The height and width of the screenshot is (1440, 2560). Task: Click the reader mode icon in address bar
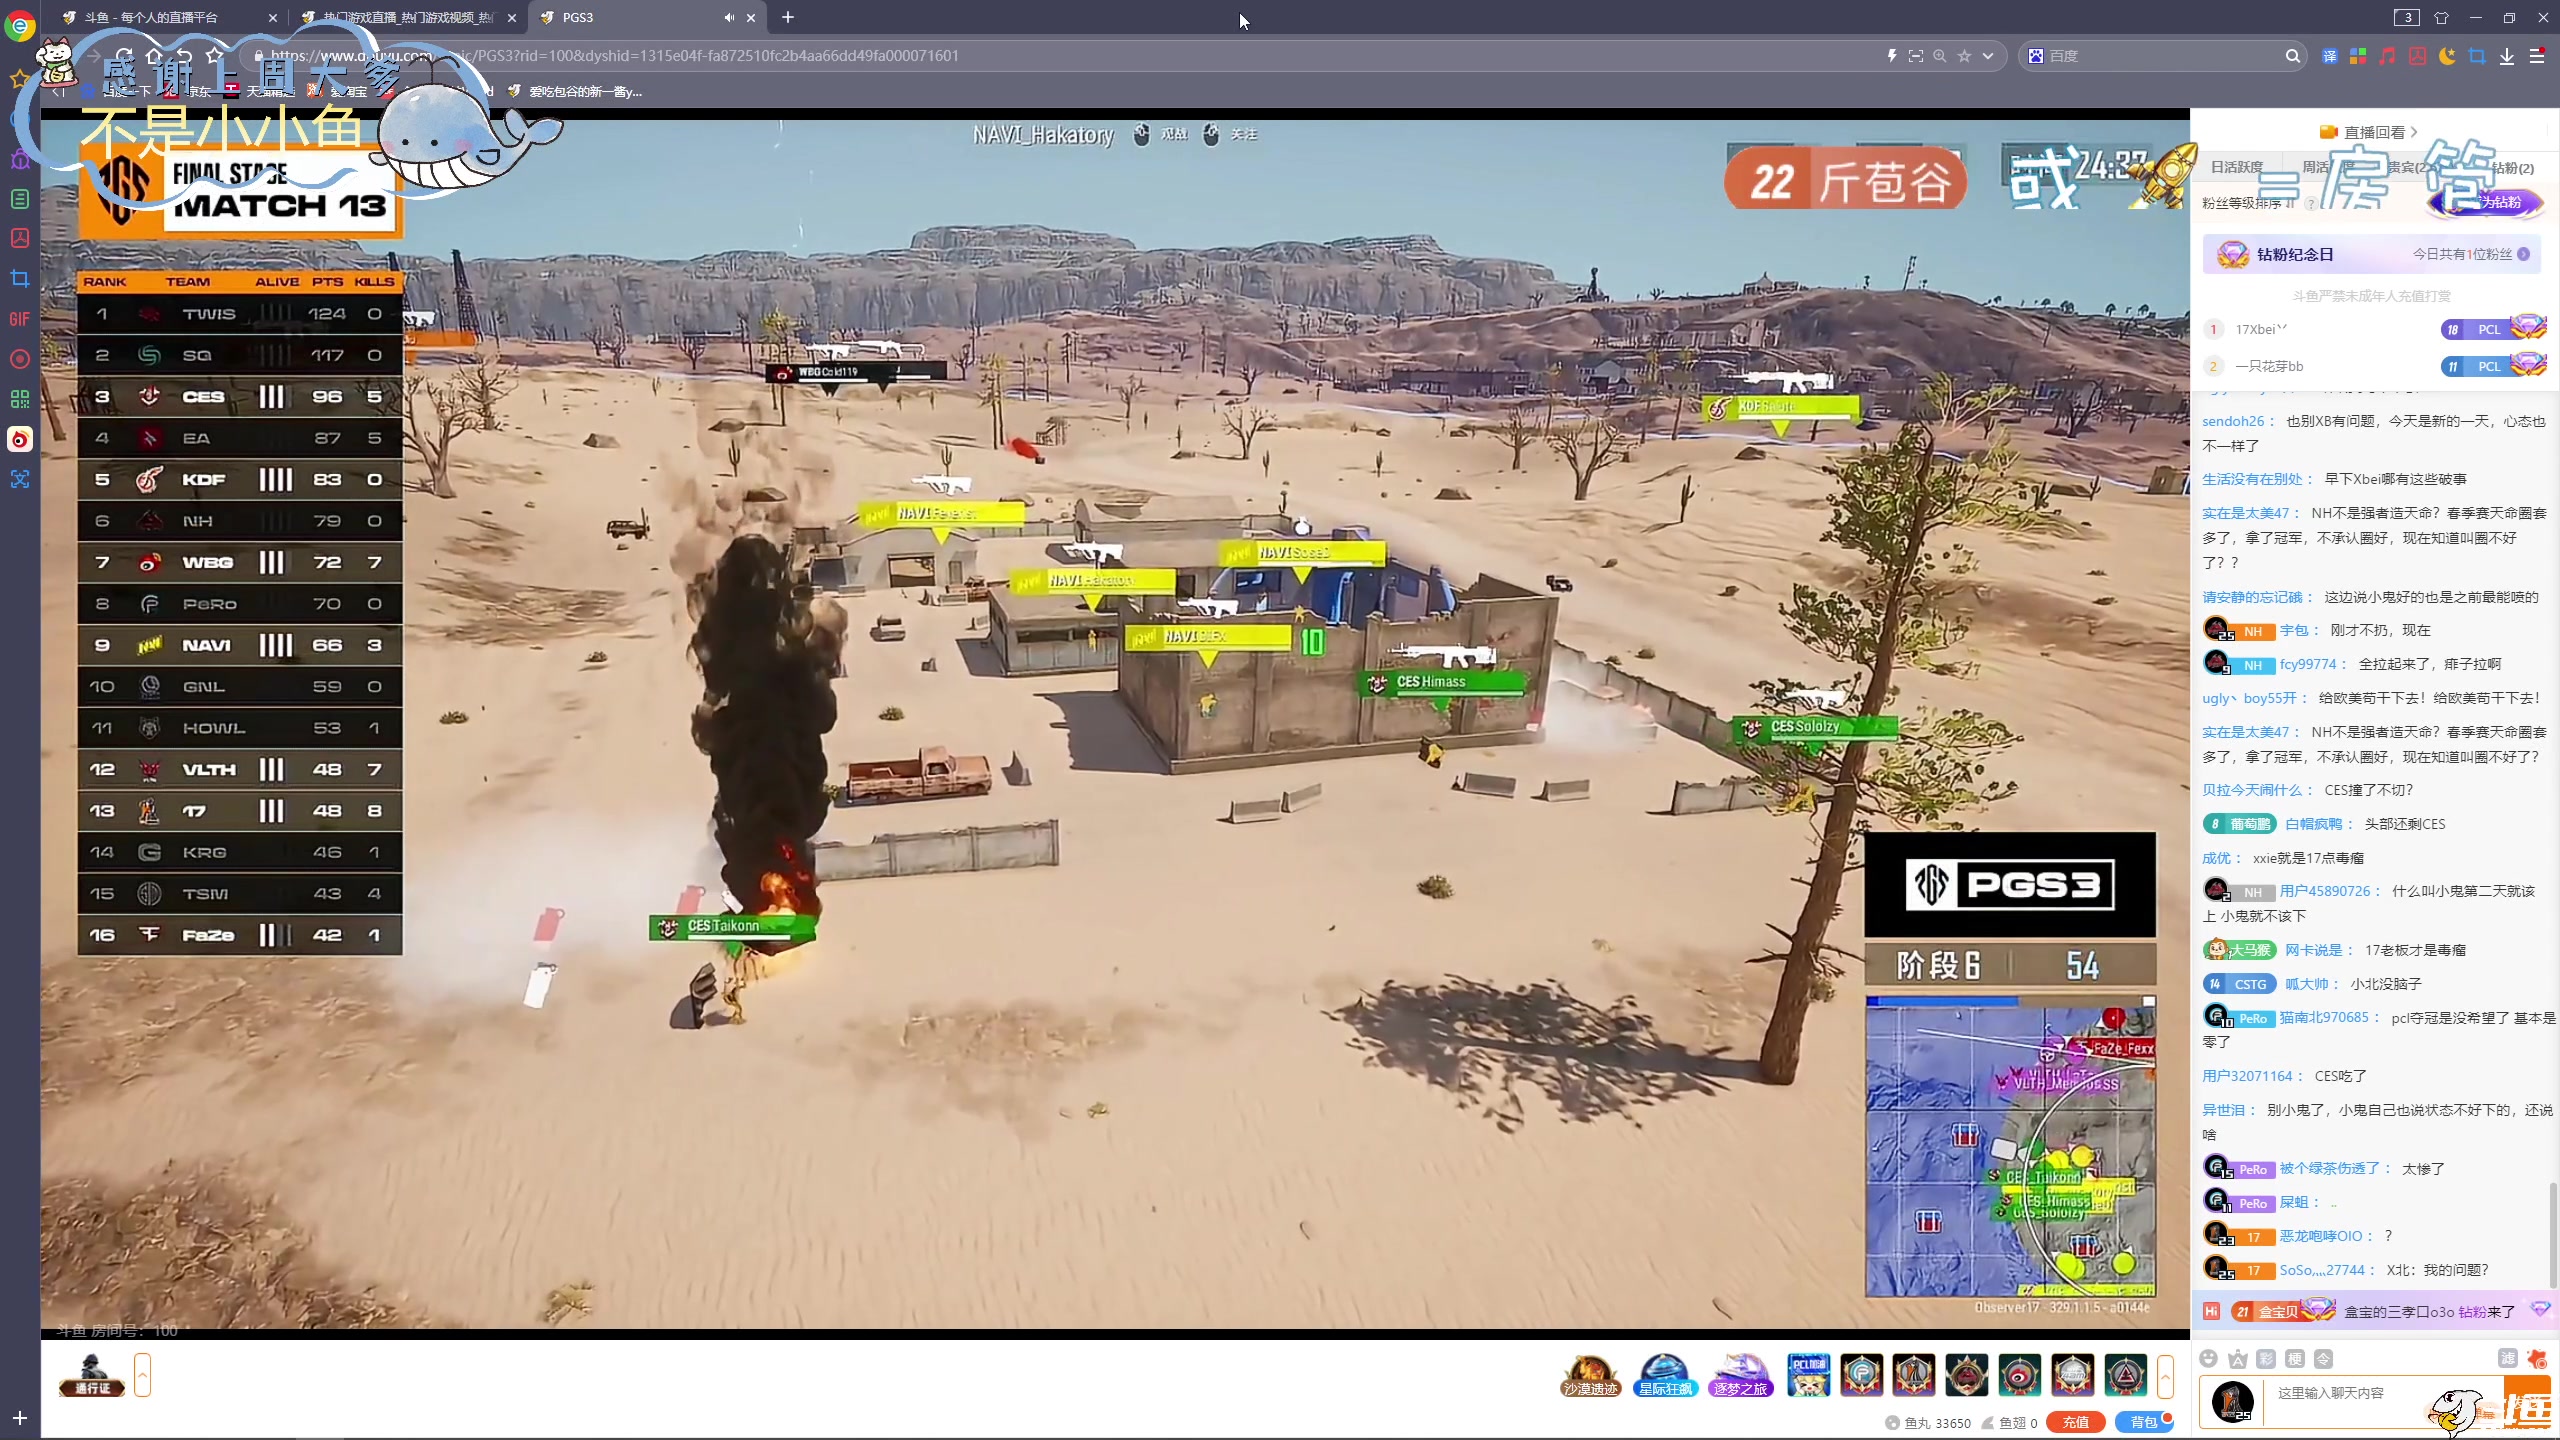[x=1916, y=56]
